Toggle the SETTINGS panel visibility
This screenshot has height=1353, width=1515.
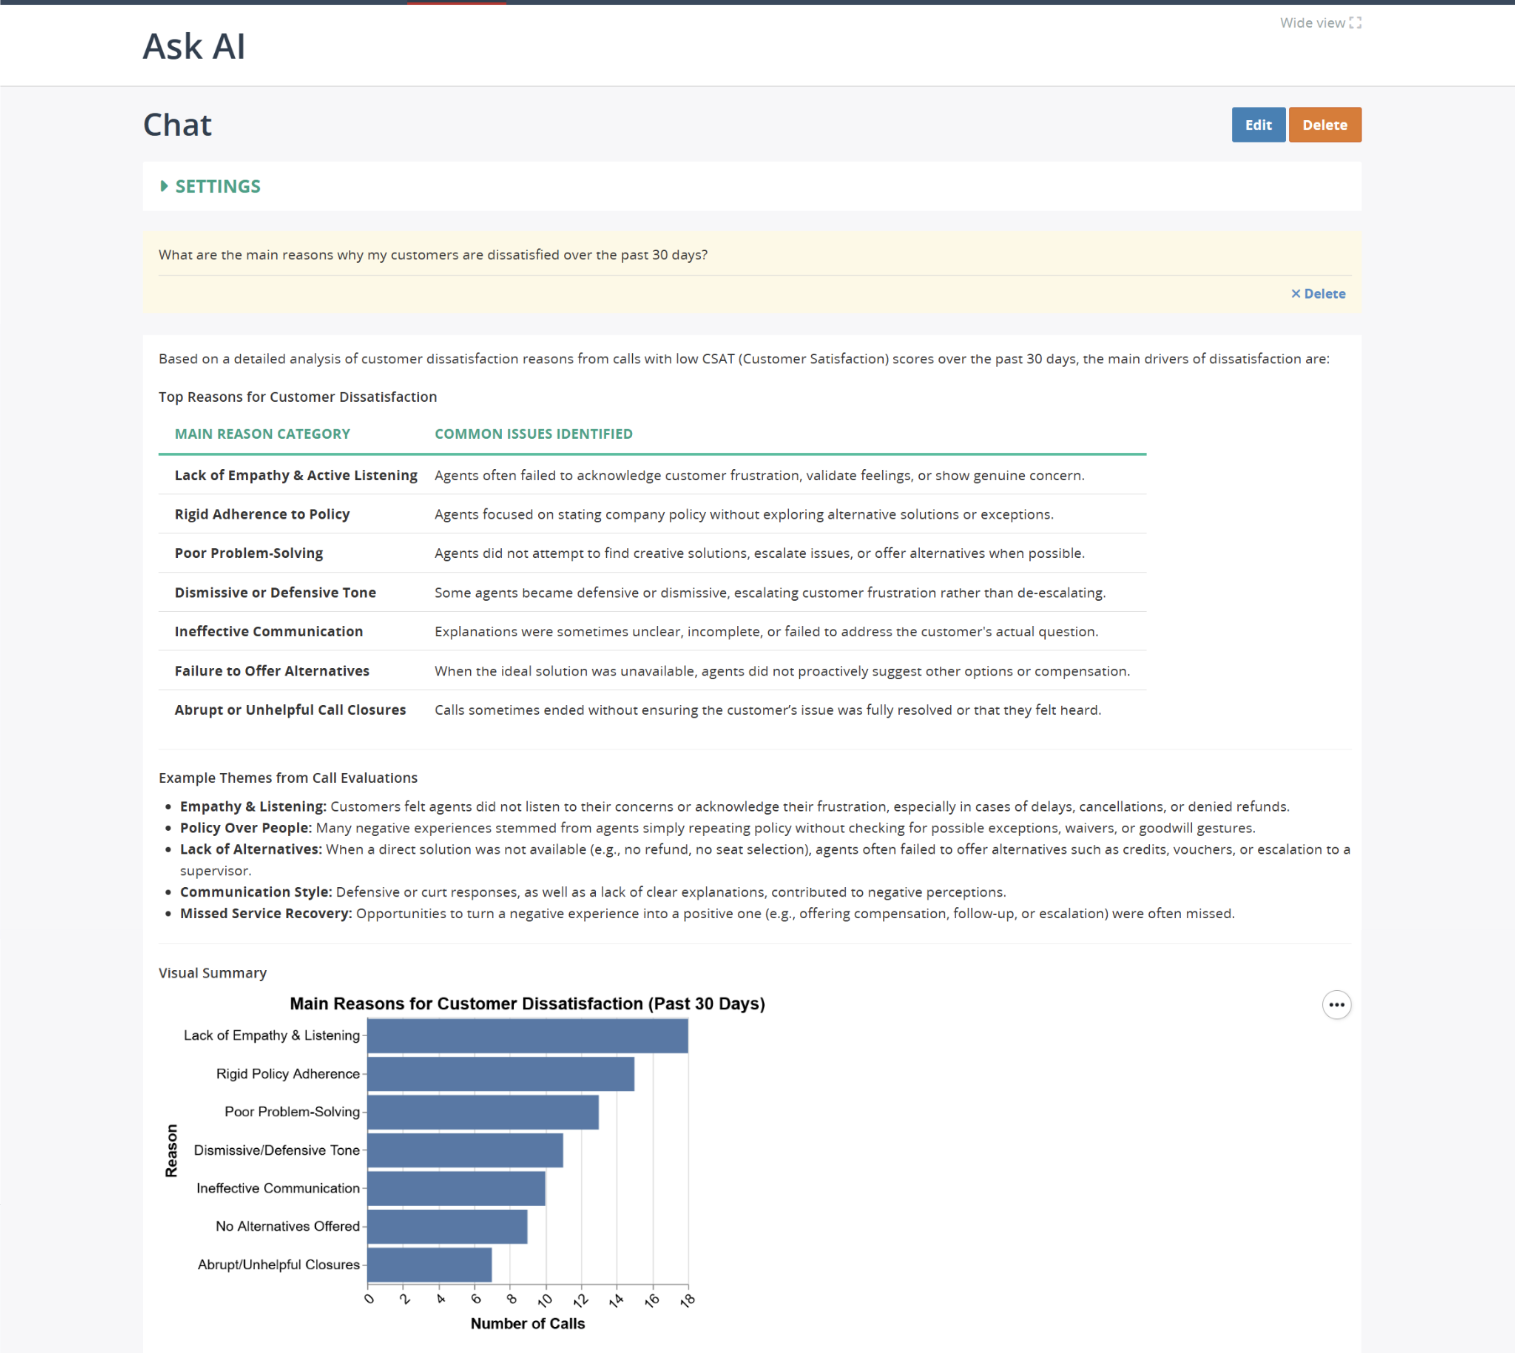click(217, 186)
